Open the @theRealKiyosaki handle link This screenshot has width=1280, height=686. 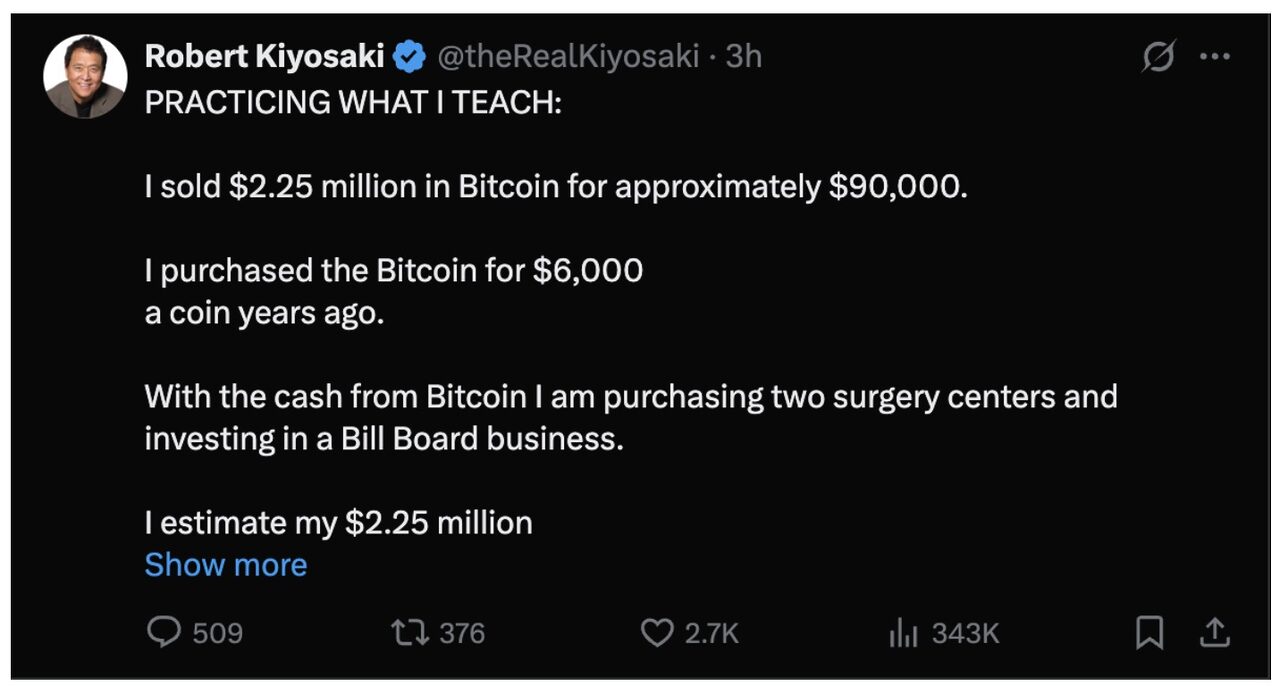[x=566, y=57]
